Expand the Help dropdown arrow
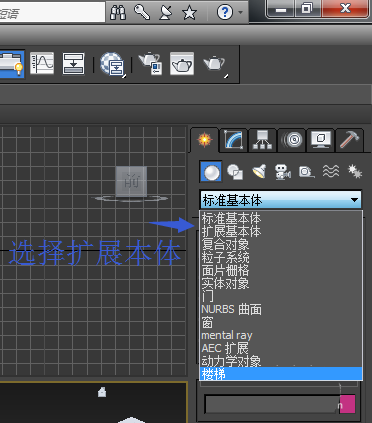 (x=240, y=13)
